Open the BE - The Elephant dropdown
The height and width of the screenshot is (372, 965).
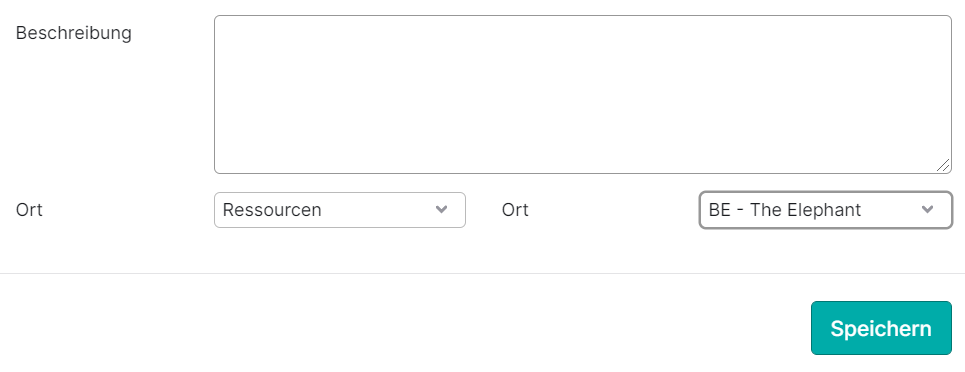826,210
